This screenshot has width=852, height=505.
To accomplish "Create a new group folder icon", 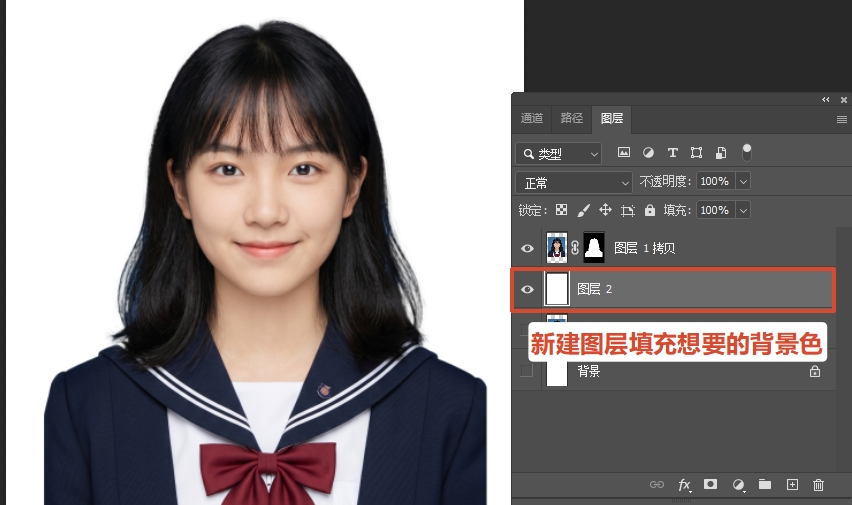I will click(765, 484).
